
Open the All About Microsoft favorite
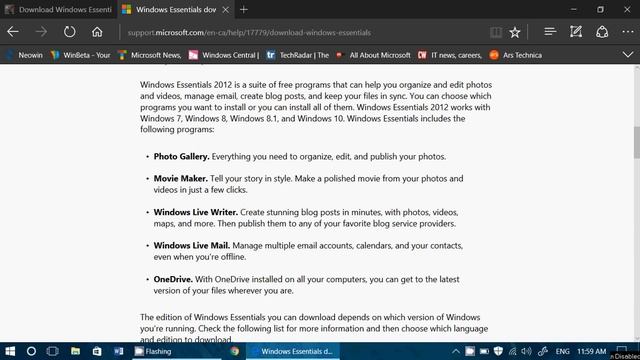(x=373, y=55)
